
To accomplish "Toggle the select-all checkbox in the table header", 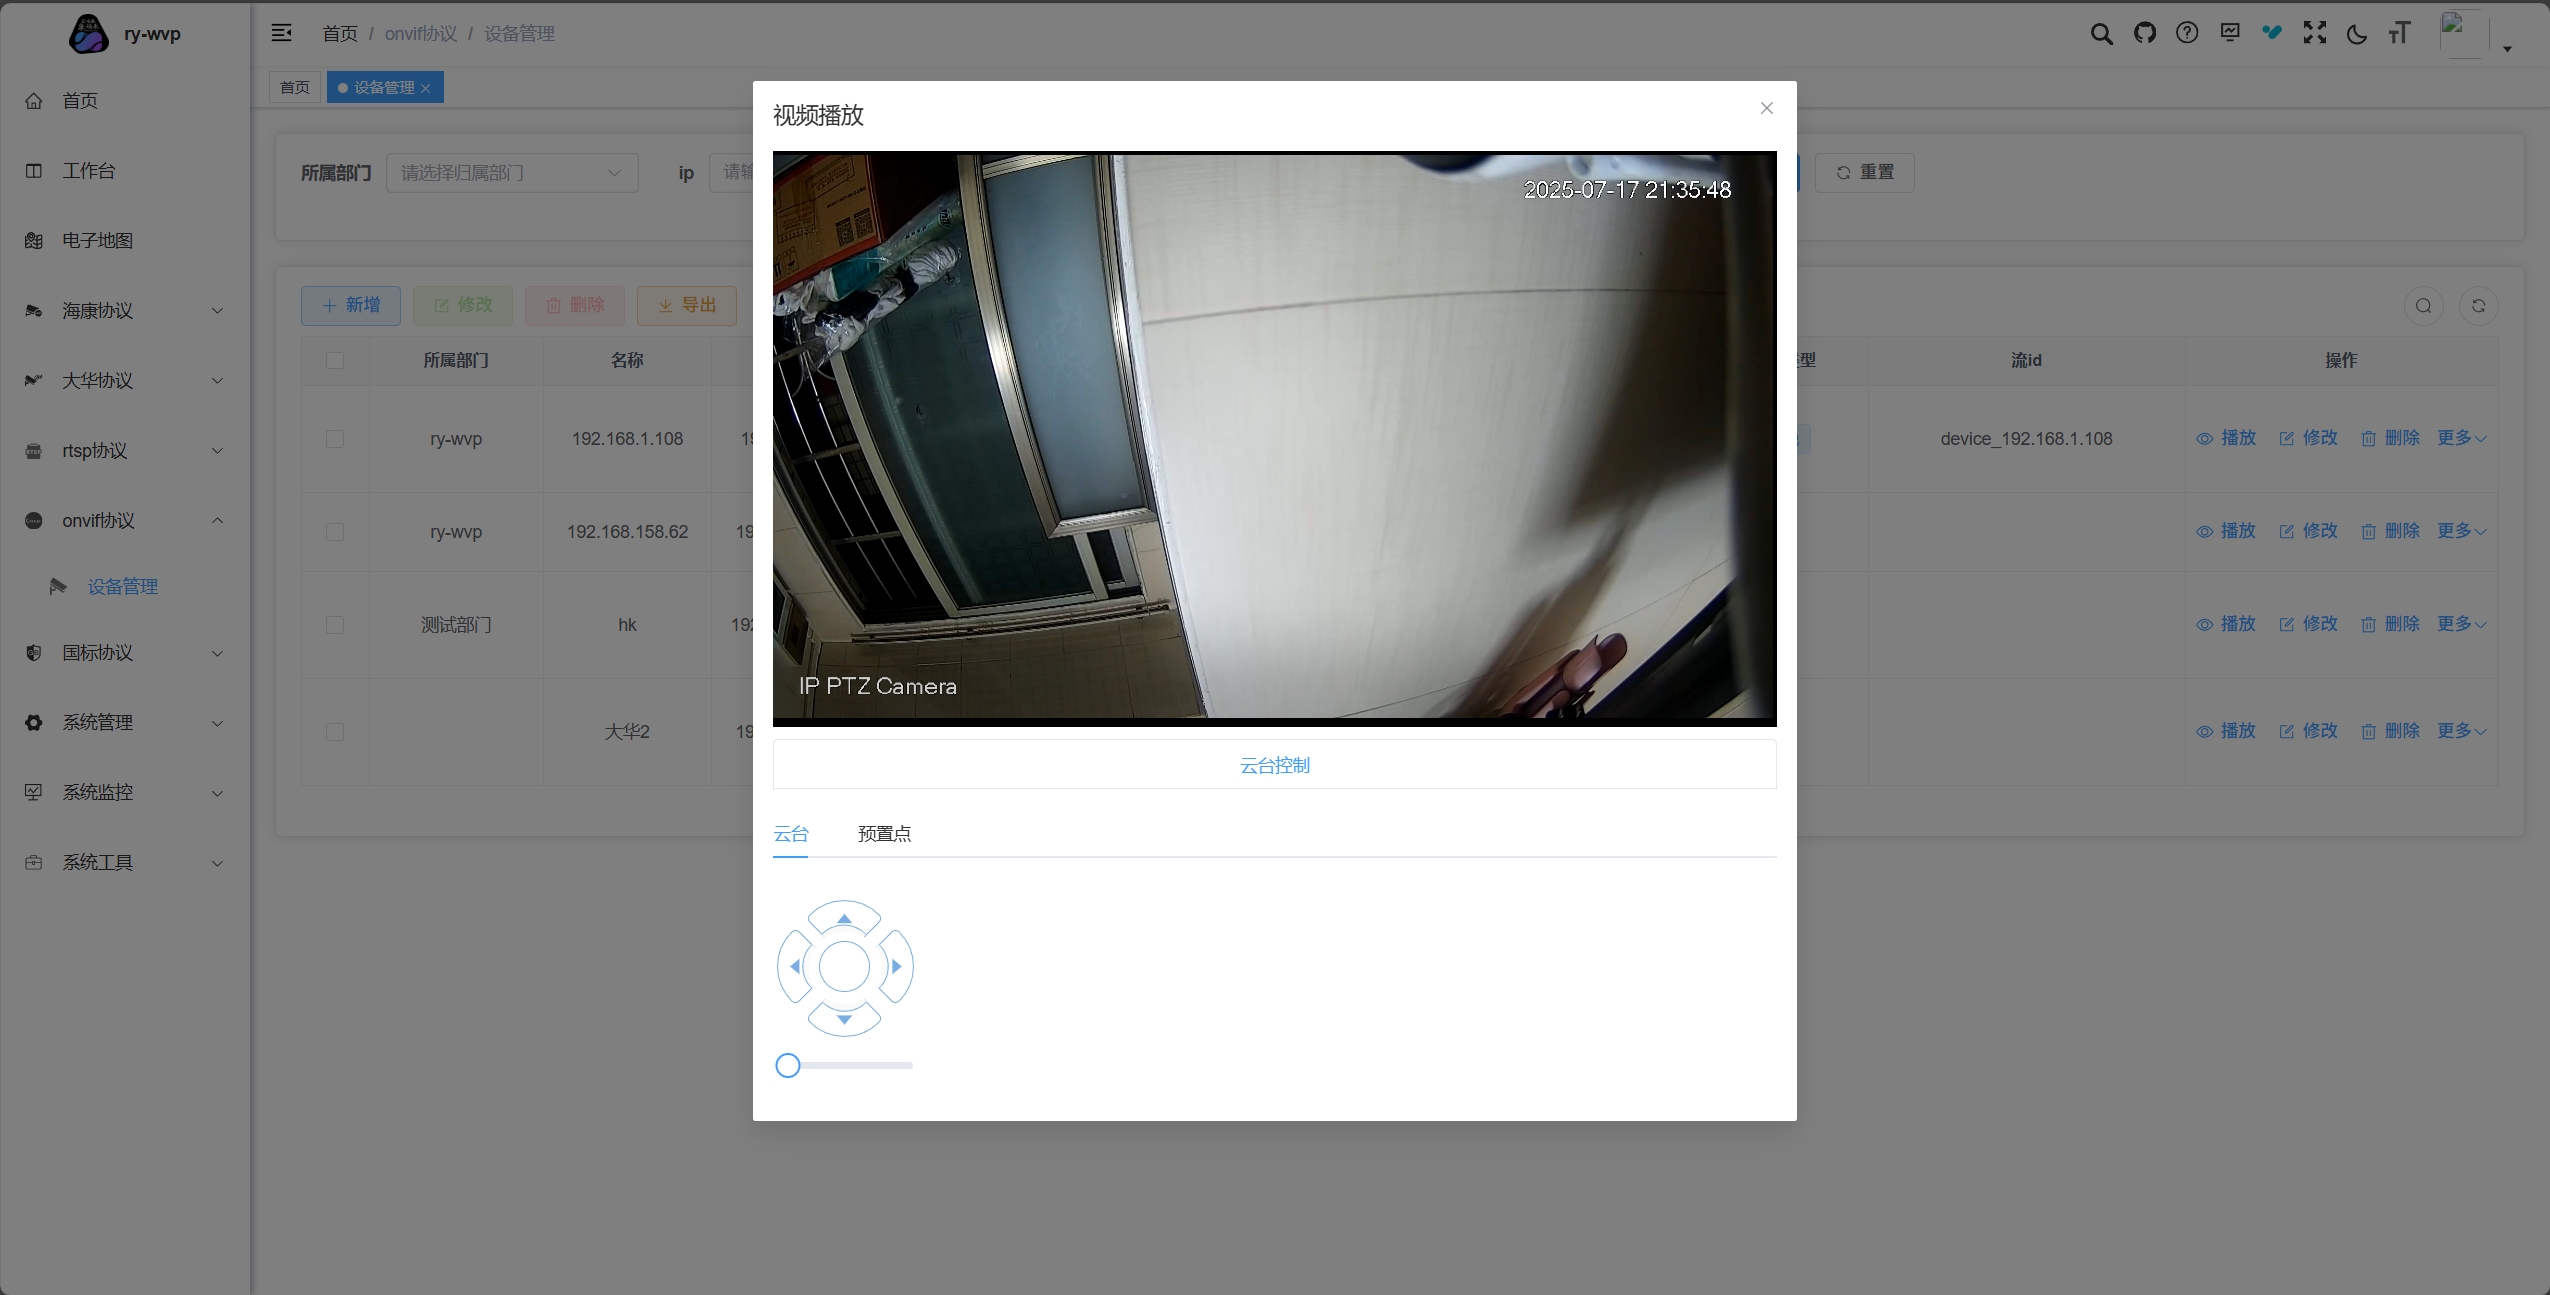I will [335, 360].
